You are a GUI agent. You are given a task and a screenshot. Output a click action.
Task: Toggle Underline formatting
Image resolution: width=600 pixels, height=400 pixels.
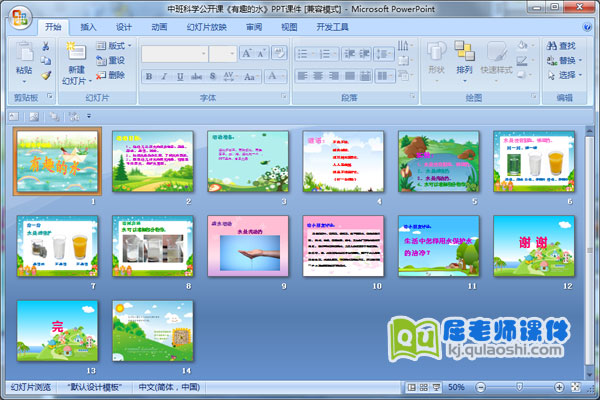coord(180,77)
